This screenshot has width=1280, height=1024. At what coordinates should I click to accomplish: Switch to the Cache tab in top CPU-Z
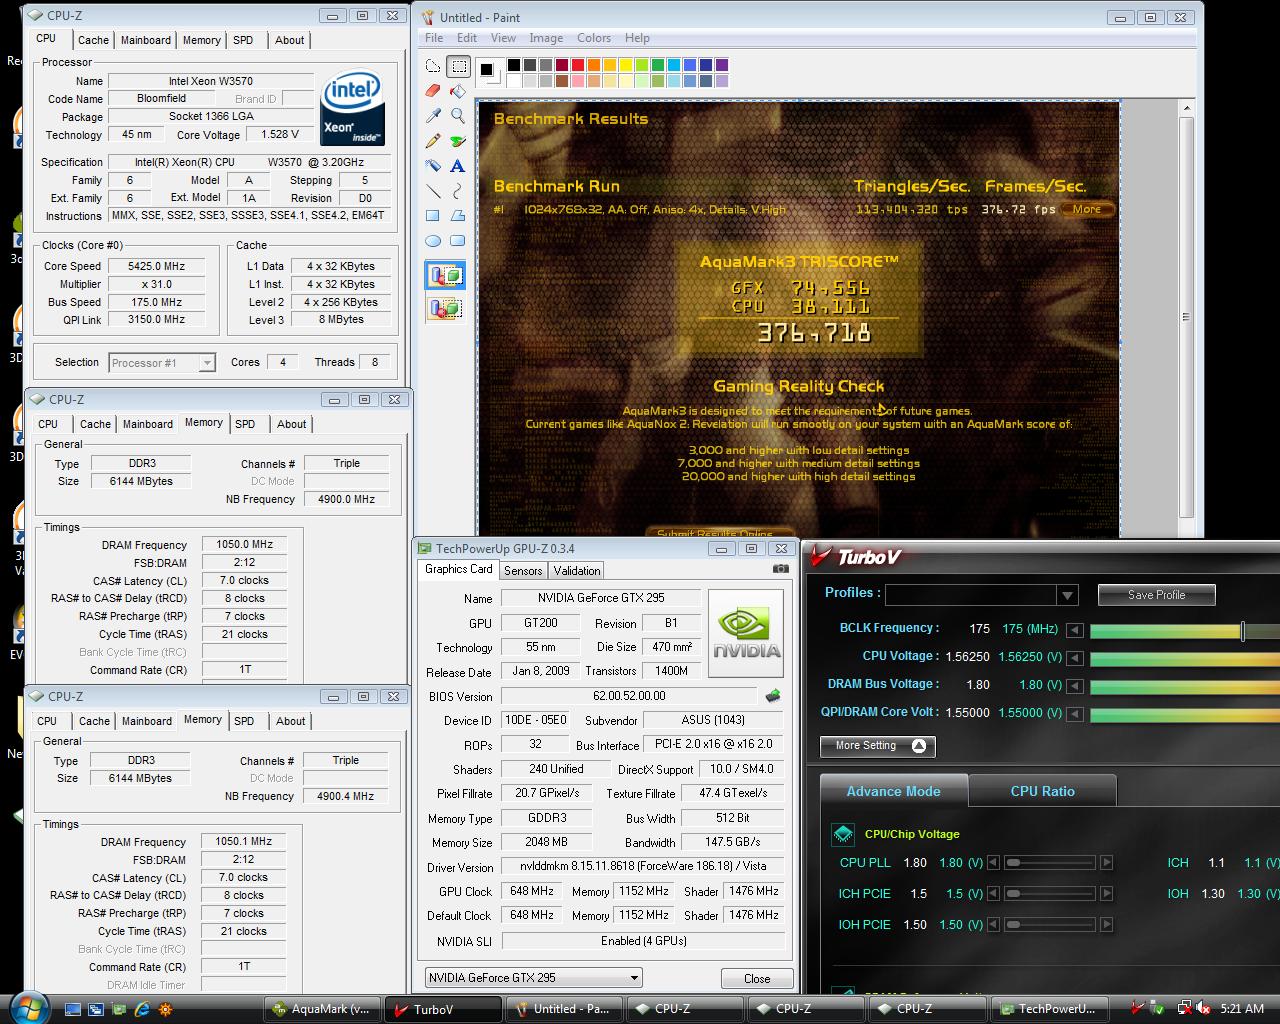click(93, 40)
